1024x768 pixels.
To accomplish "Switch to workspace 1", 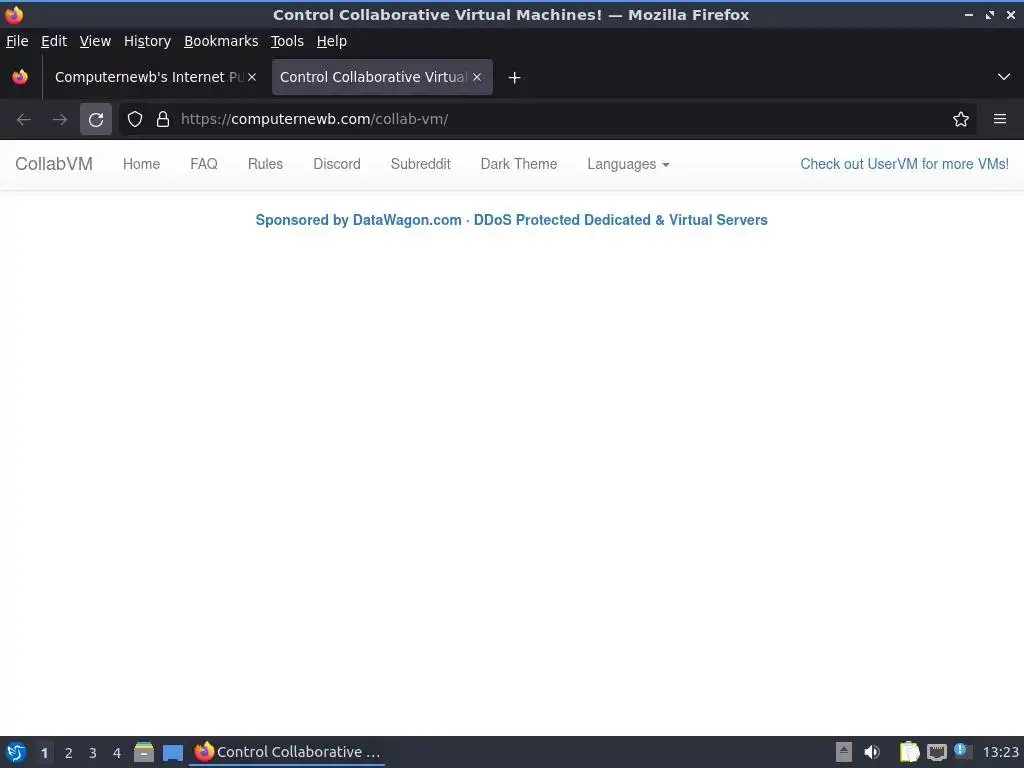I will [x=44, y=753].
